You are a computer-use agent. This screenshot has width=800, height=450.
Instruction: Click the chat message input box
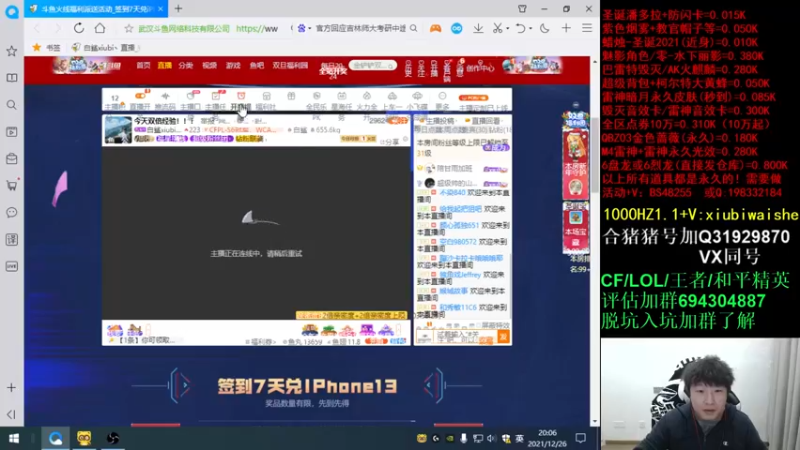tap(465, 337)
